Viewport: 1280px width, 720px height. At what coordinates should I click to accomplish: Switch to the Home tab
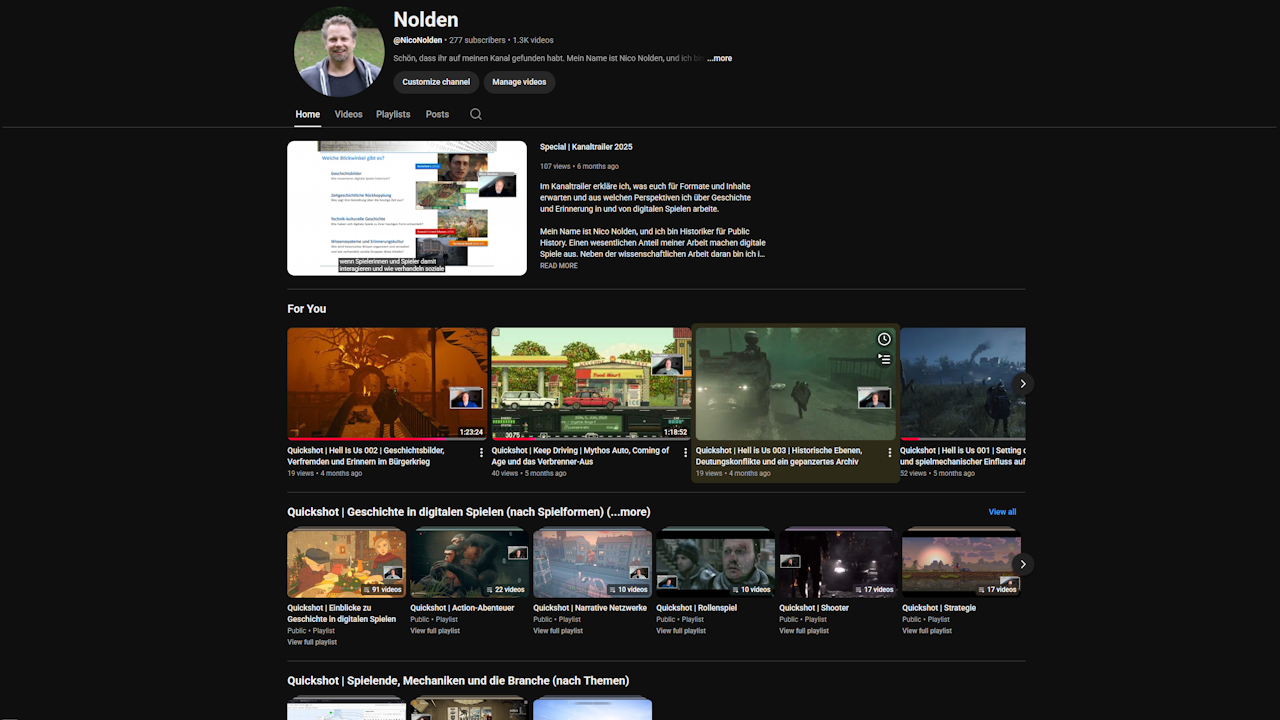click(308, 114)
